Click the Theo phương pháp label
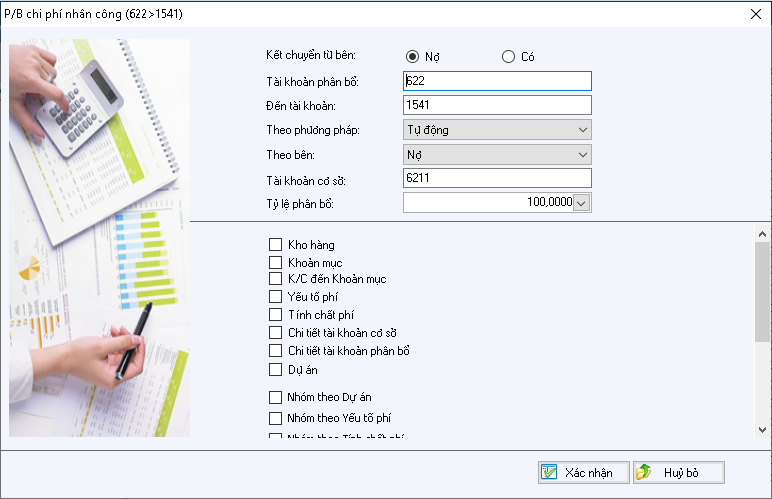The image size is (772, 499). 313,130
